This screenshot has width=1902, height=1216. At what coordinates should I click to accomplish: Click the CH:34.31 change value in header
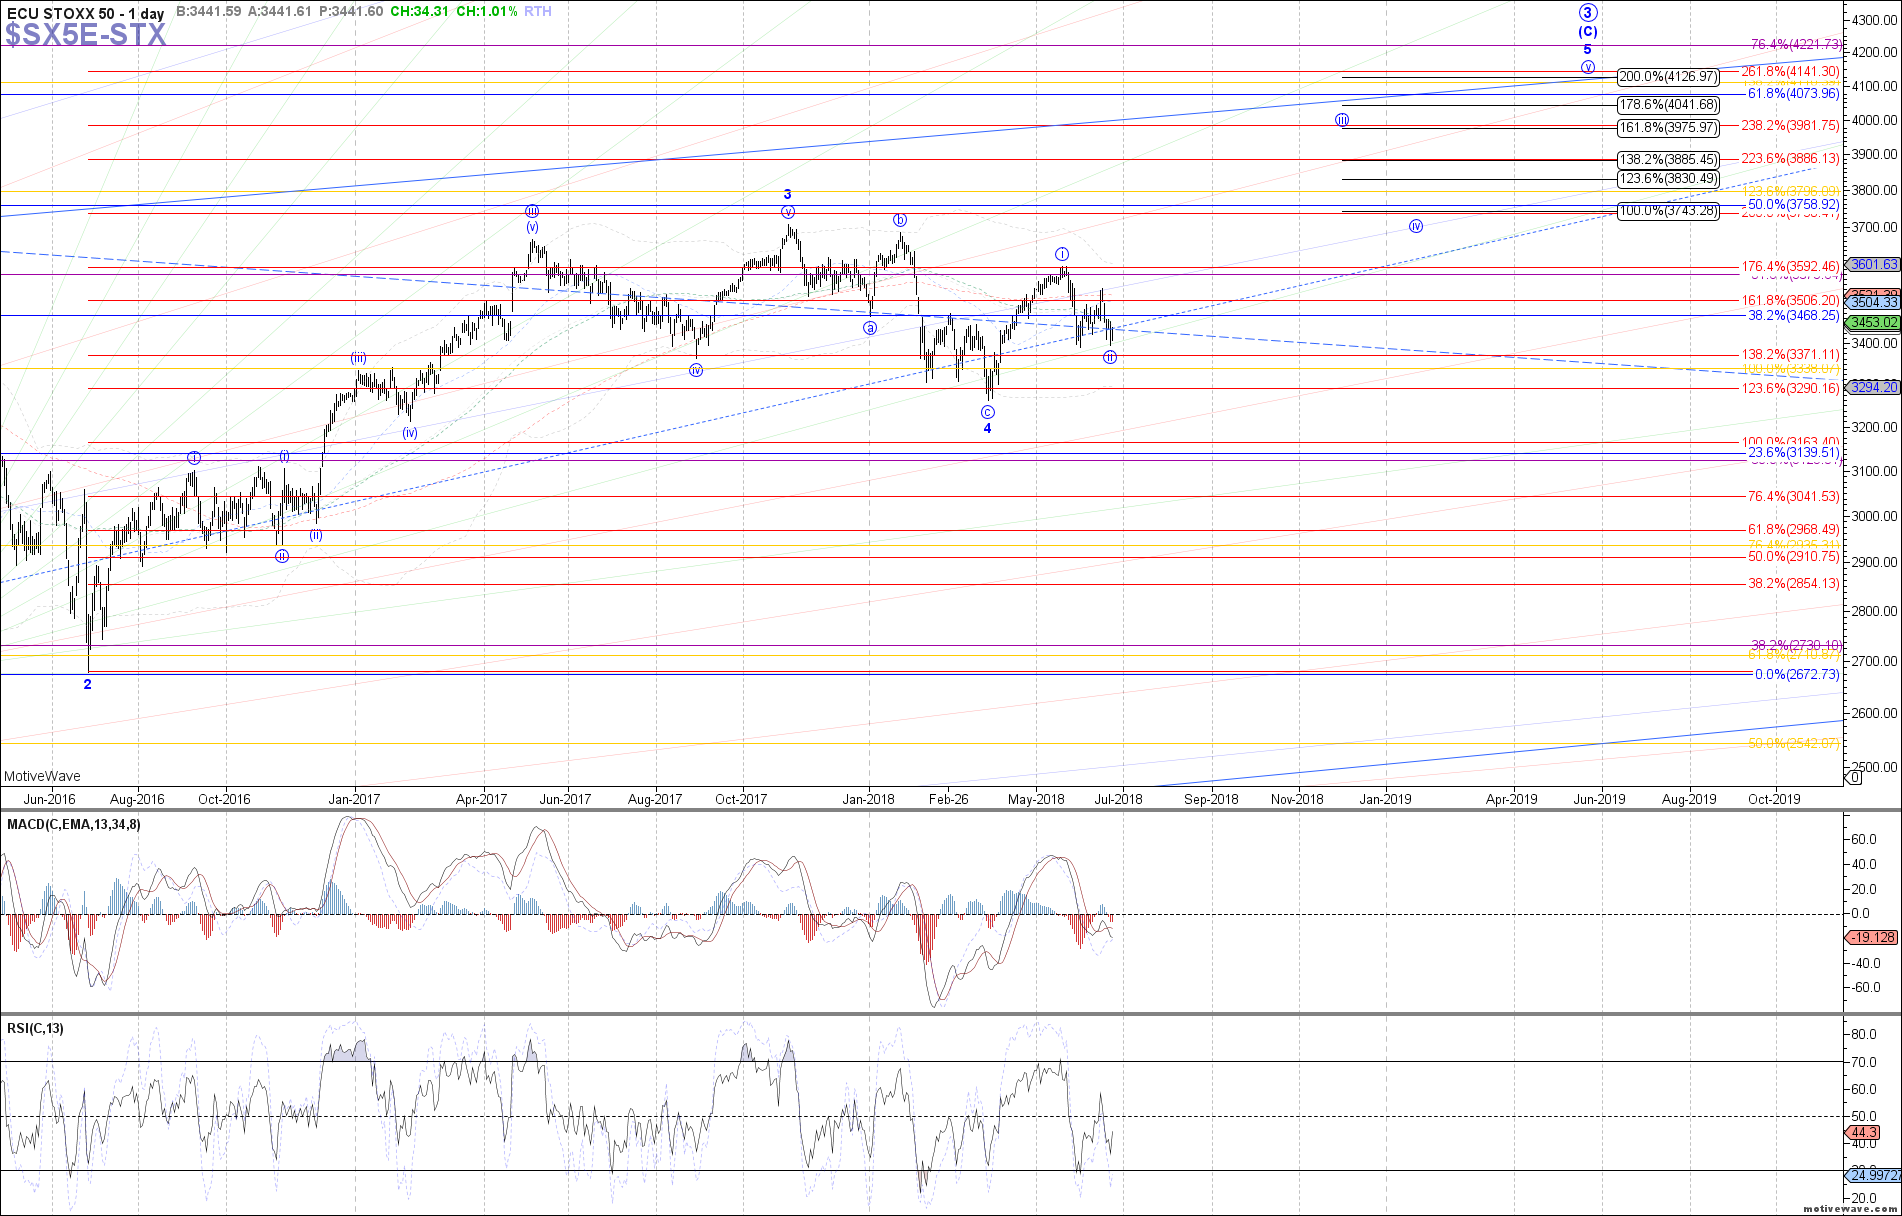[x=420, y=11]
